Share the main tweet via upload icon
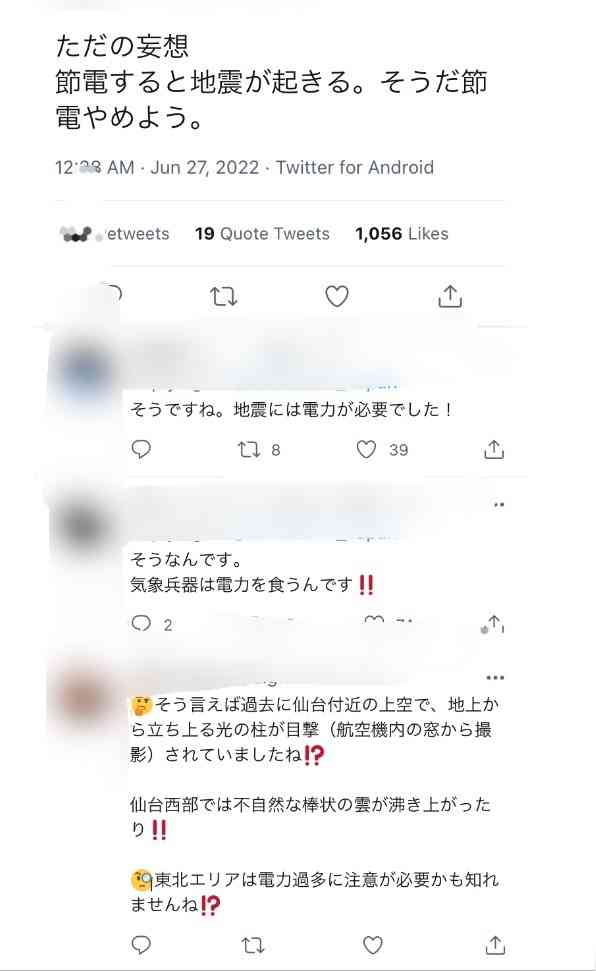Viewport: 596px width, 971px height. coord(450,297)
